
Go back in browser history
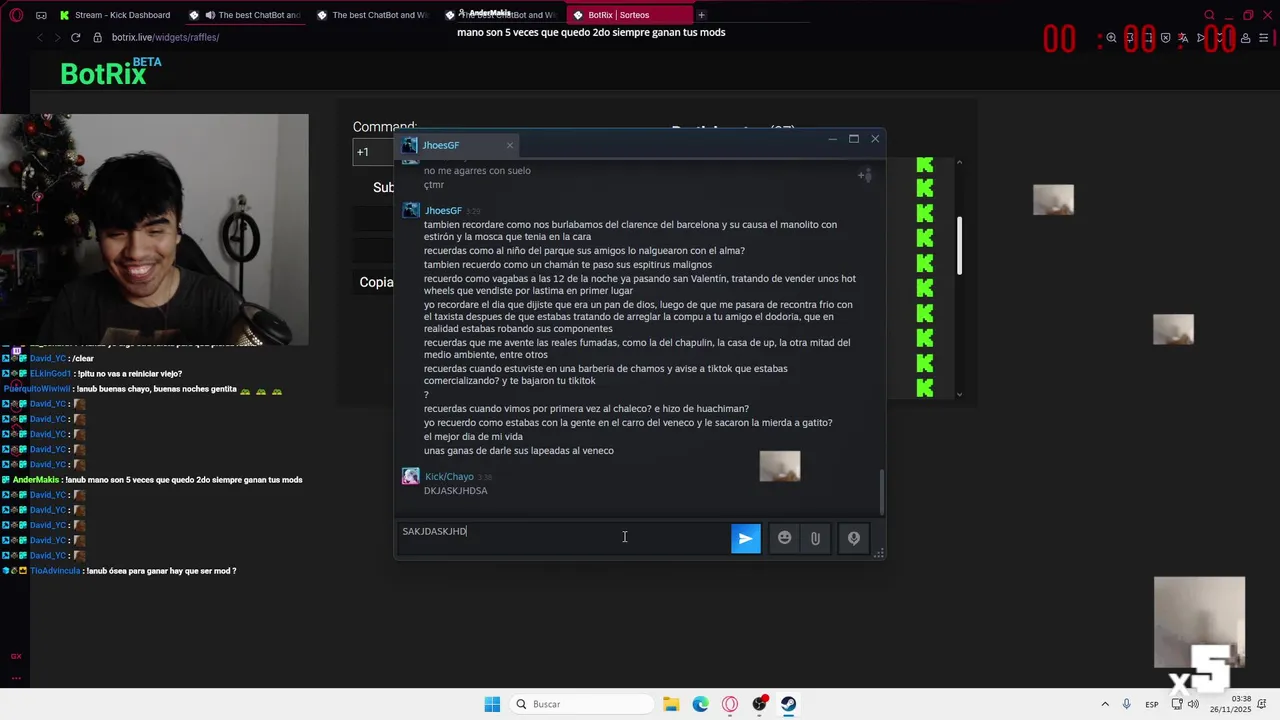(40, 37)
